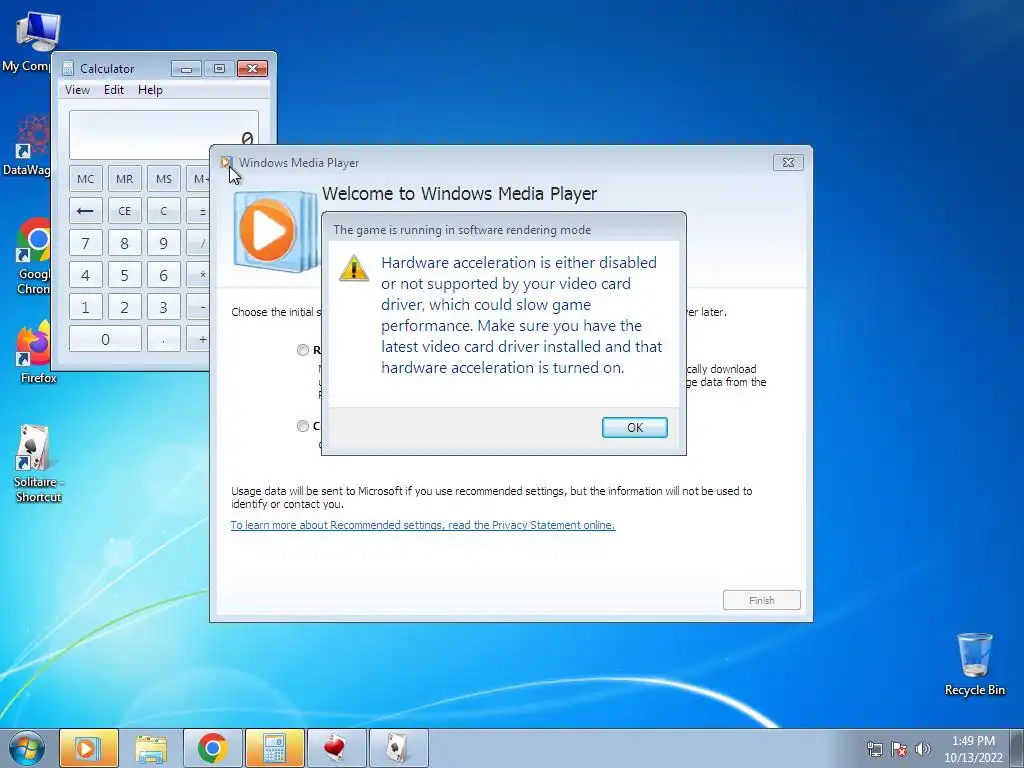
Task: Launch Chrome from the taskbar
Action: click(213, 748)
